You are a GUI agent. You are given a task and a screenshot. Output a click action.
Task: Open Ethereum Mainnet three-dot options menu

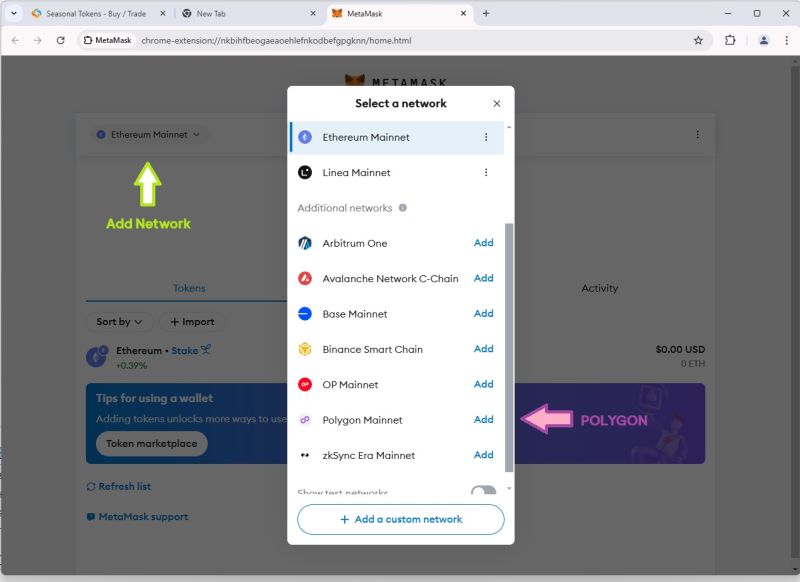[x=486, y=137]
